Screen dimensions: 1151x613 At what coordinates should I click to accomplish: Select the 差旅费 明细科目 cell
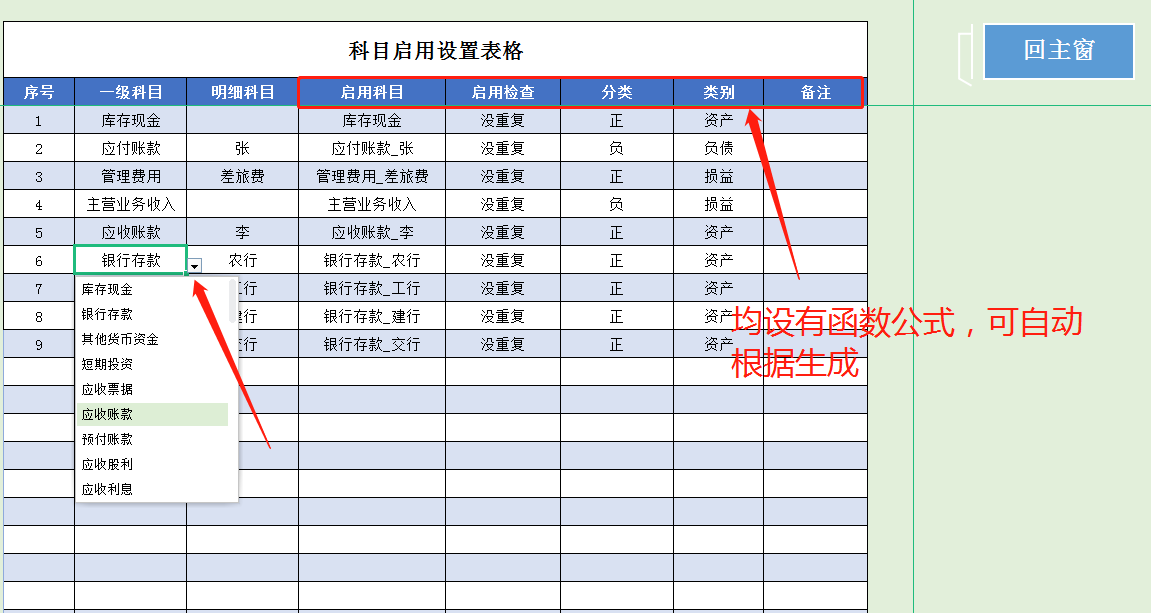pos(241,175)
